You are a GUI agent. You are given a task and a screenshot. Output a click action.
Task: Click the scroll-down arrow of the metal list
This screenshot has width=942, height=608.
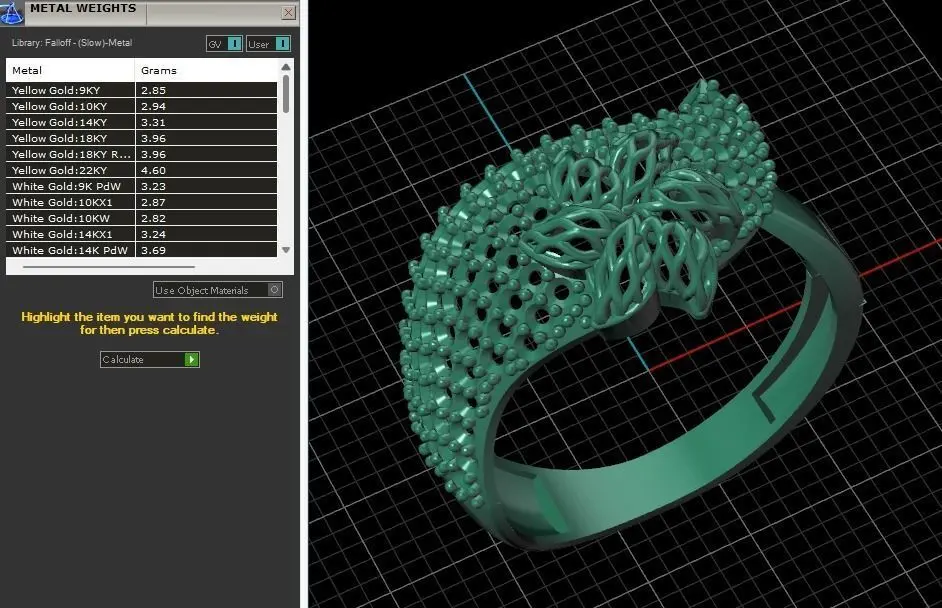click(286, 250)
